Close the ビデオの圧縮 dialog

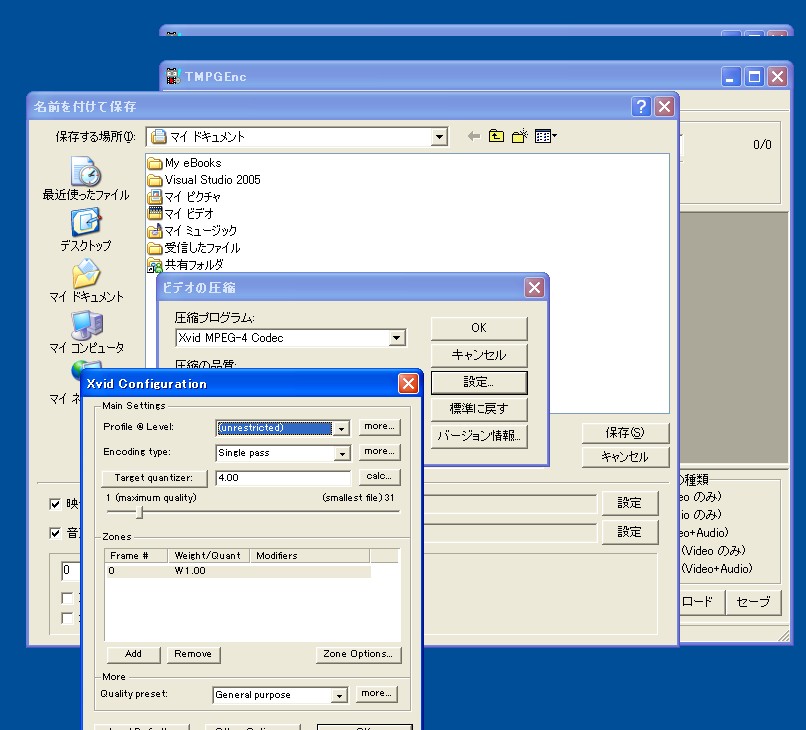pos(534,287)
